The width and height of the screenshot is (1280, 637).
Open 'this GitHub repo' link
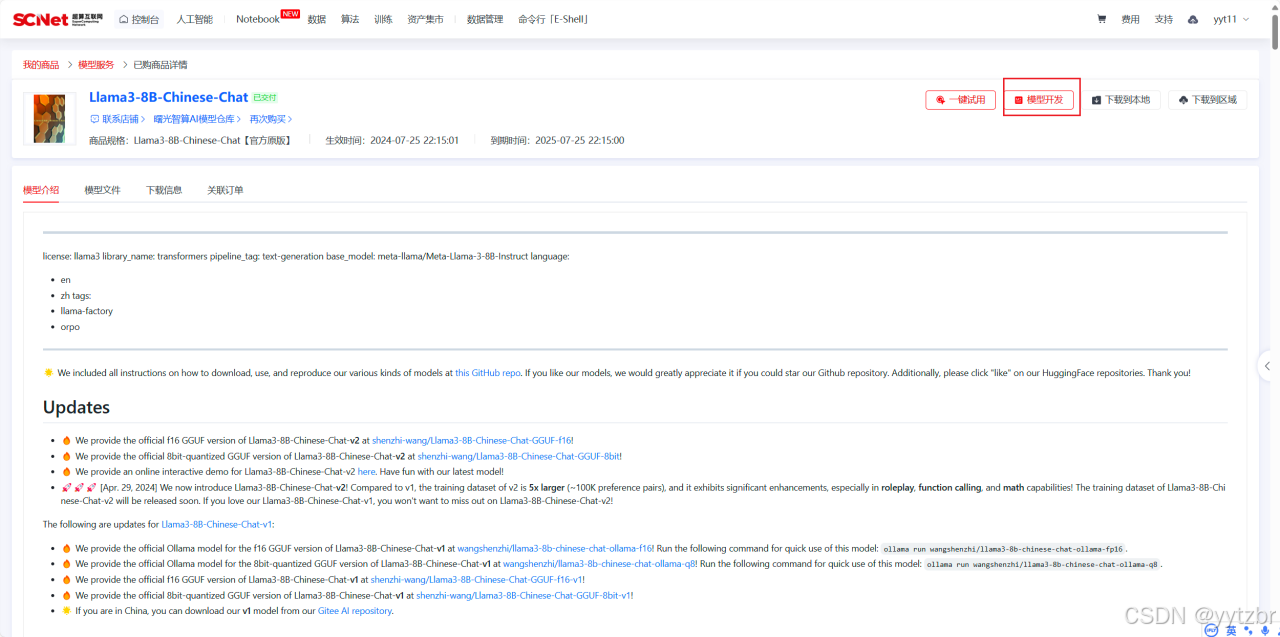(x=488, y=373)
